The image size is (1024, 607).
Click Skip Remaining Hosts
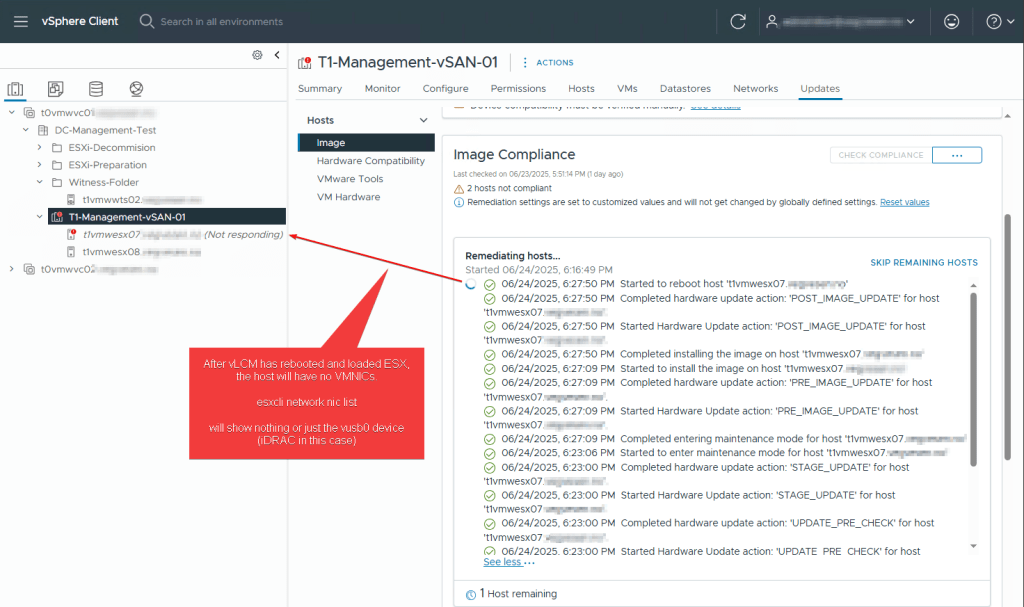tap(924, 263)
